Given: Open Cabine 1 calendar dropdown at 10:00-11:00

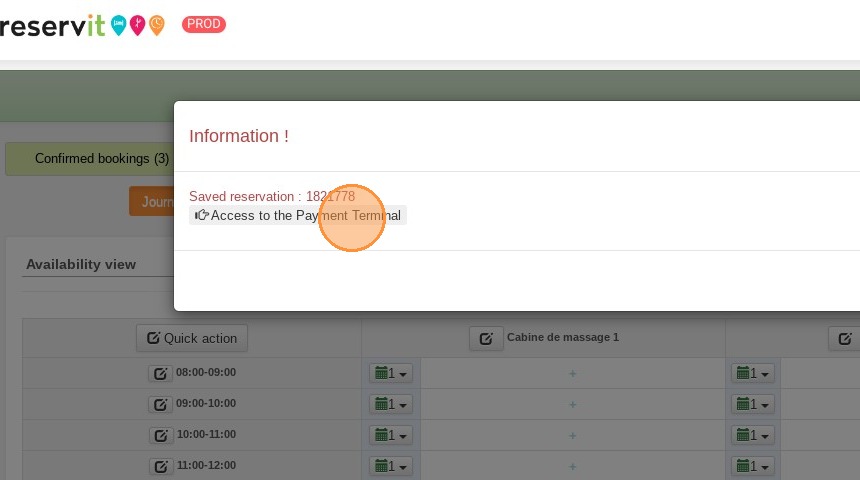Looking at the screenshot, I should pos(391,436).
